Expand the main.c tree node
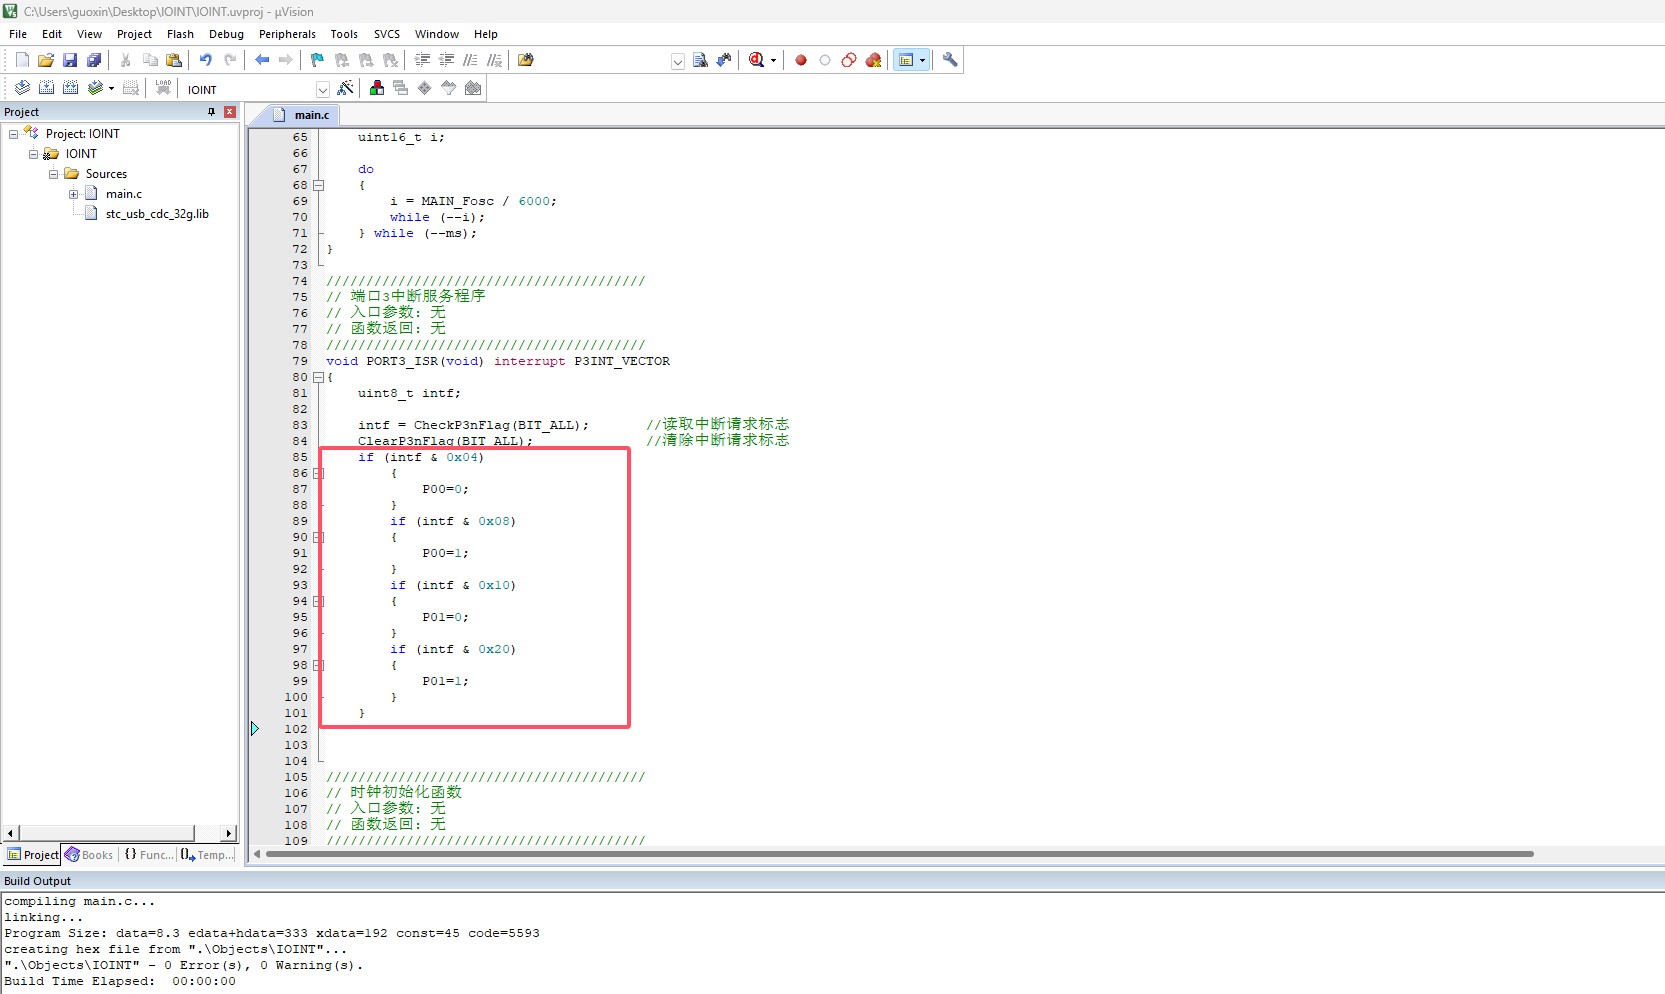Image resolution: width=1665 pixels, height=994 pixels. (x=74, y=194)
